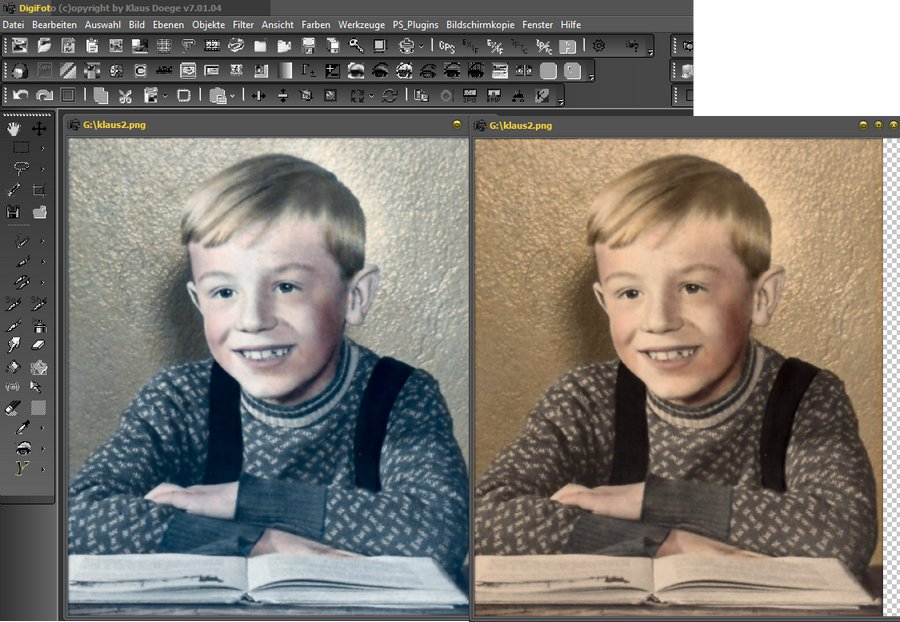Open the Hilfe menu

[x=570, y=24]
